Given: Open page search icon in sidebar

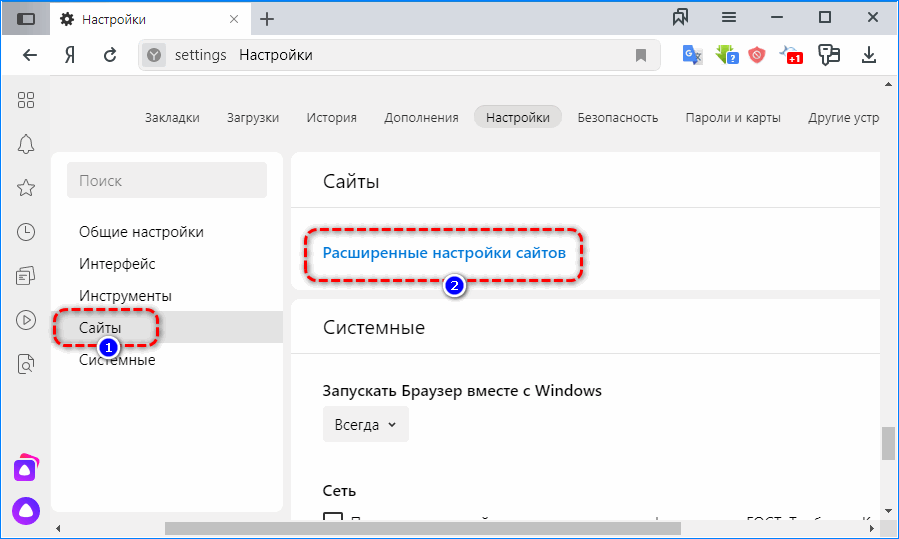Looking at the screenshot, I should point(26,364).
